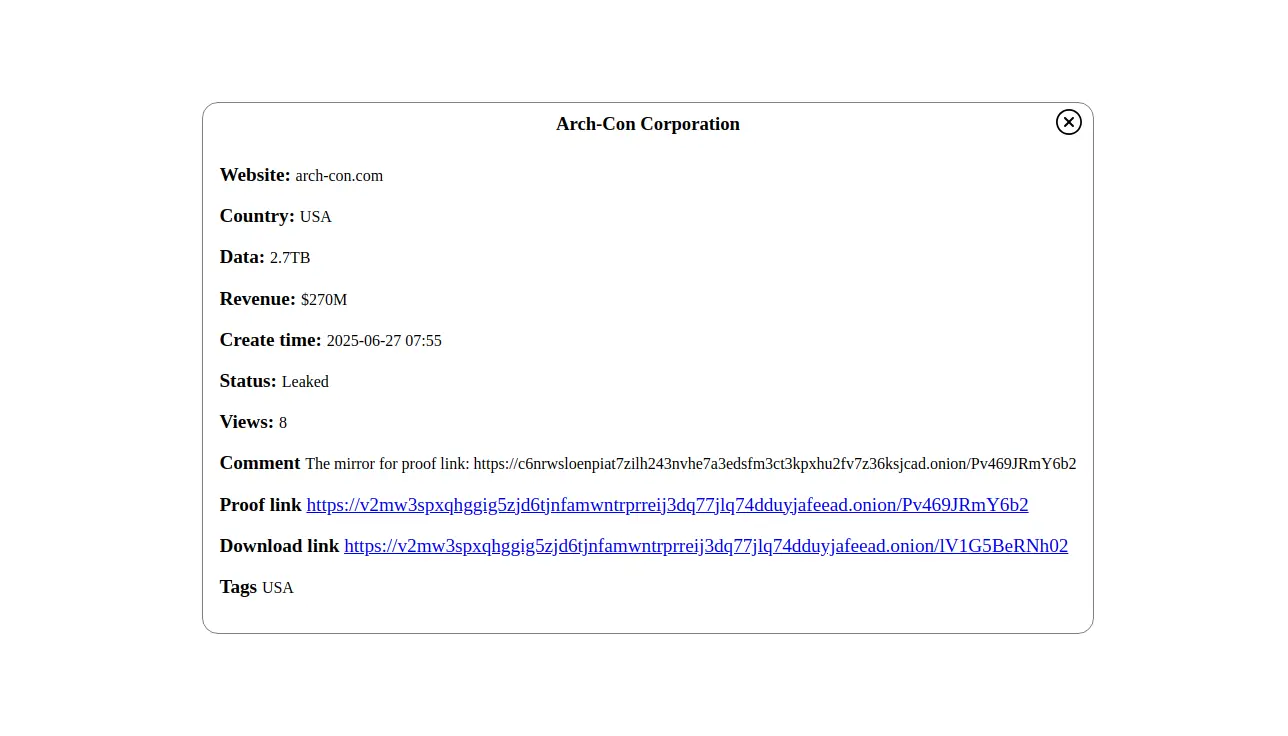Click the views count 8
Image resolution: width=1288 pixels, height=736 pixels.
[x=283, y=423]
